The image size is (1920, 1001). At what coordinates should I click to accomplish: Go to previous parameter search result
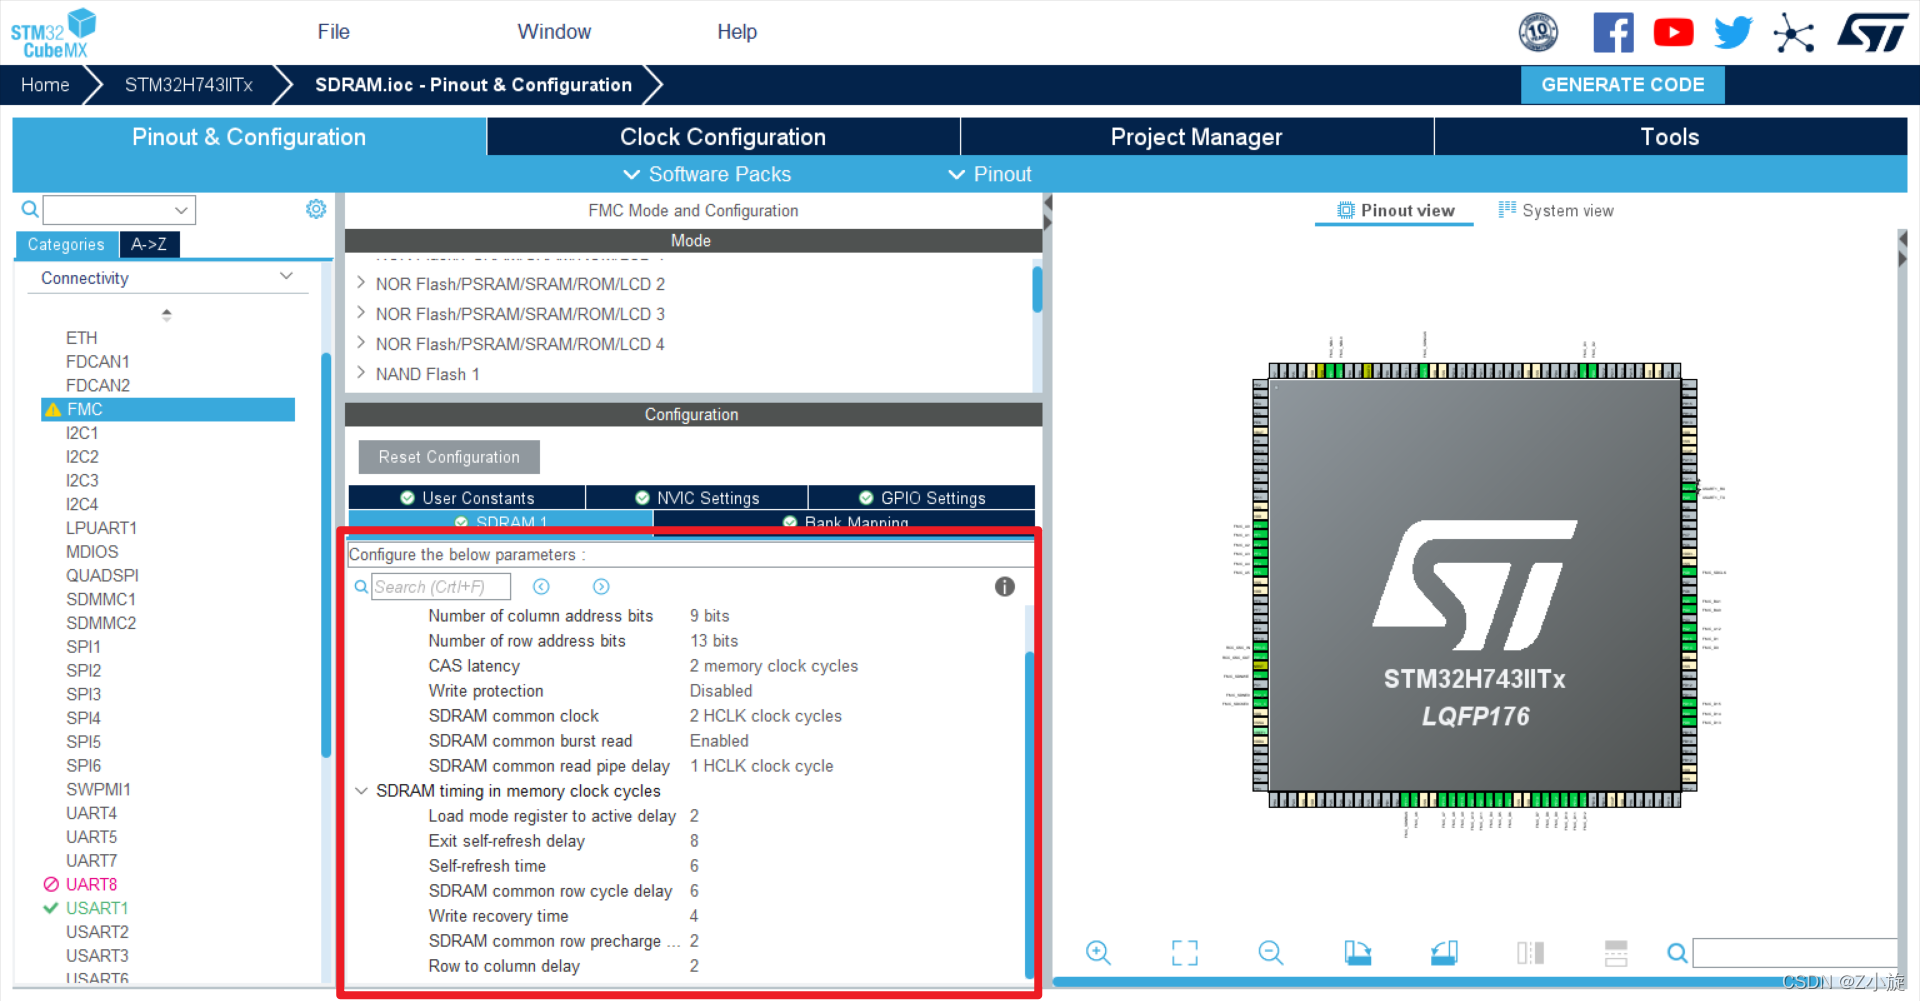(x=541, y=587)
